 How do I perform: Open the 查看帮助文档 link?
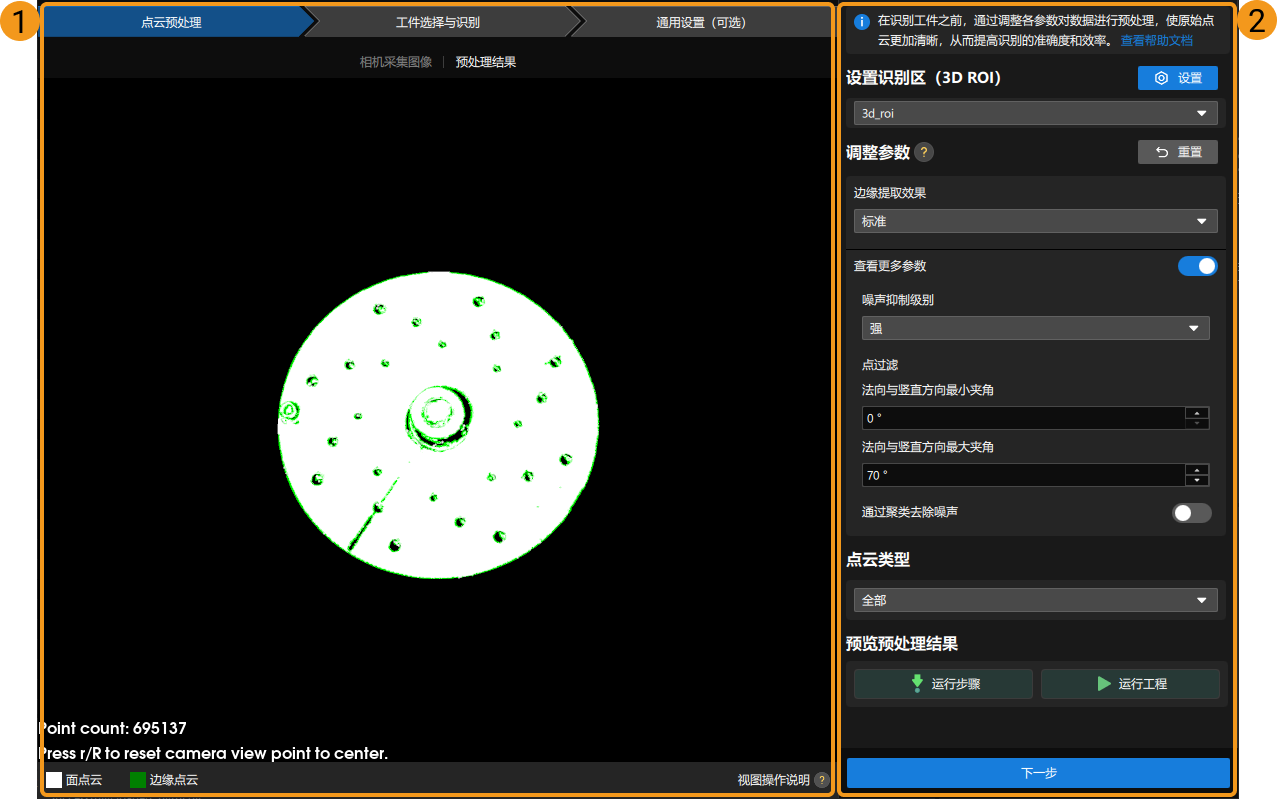(x=1156, y=41)
